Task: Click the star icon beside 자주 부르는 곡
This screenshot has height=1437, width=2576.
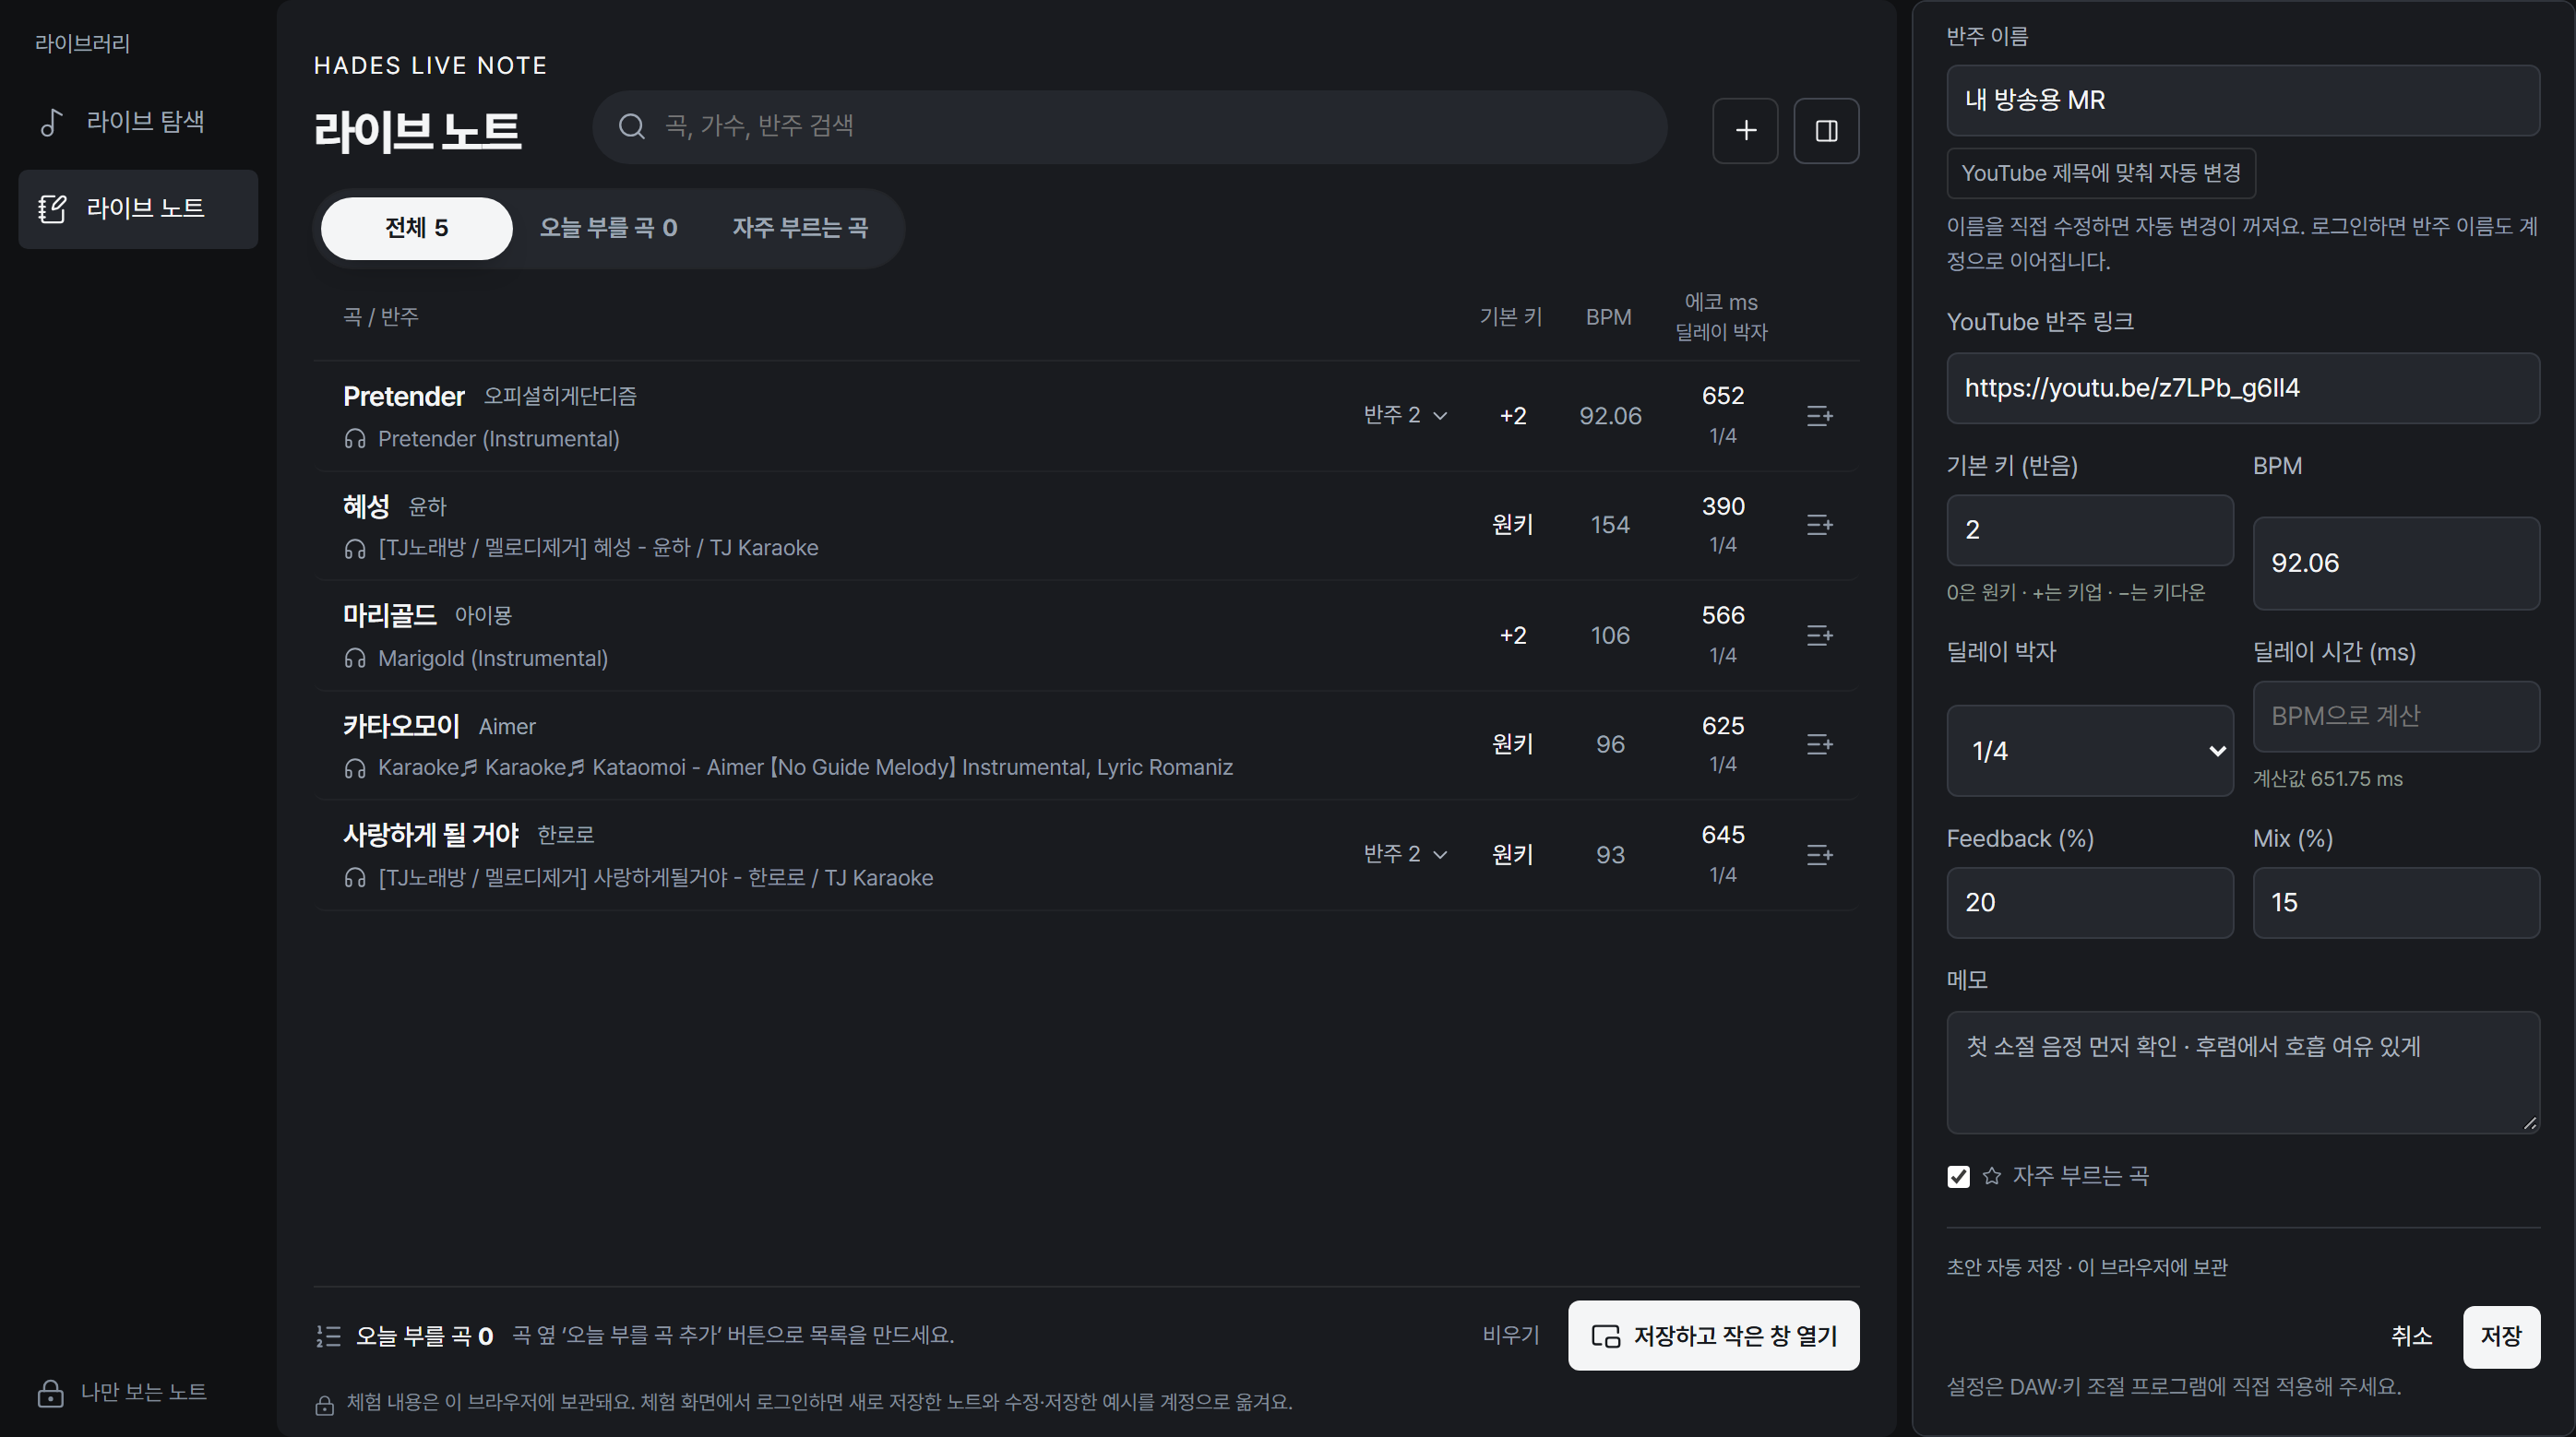Action: (x=1991, y=1176)
